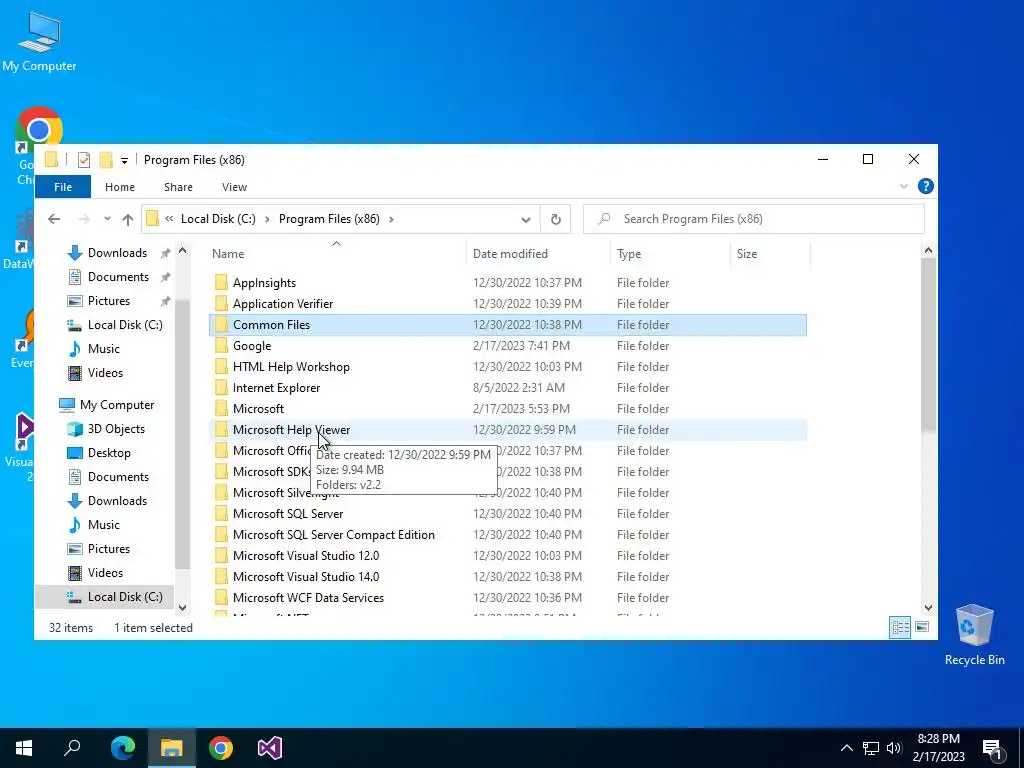Open the Share ribbon tab
This screenshot has height=768, width=1024.
click(x=178, y=187)
